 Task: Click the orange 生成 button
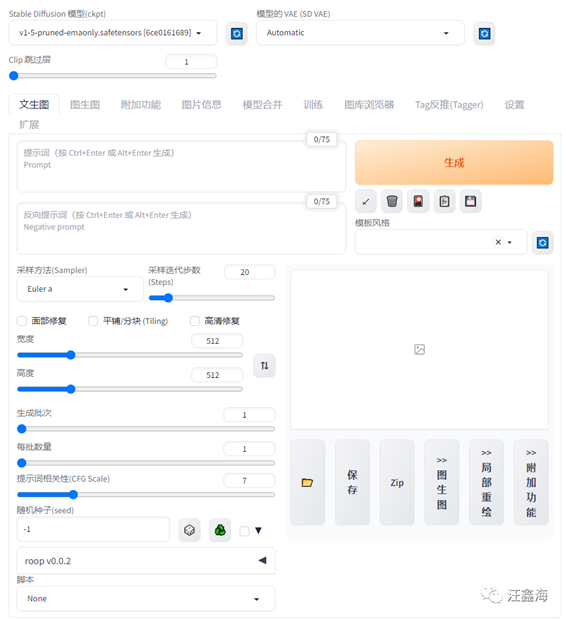tap(454, 163)
